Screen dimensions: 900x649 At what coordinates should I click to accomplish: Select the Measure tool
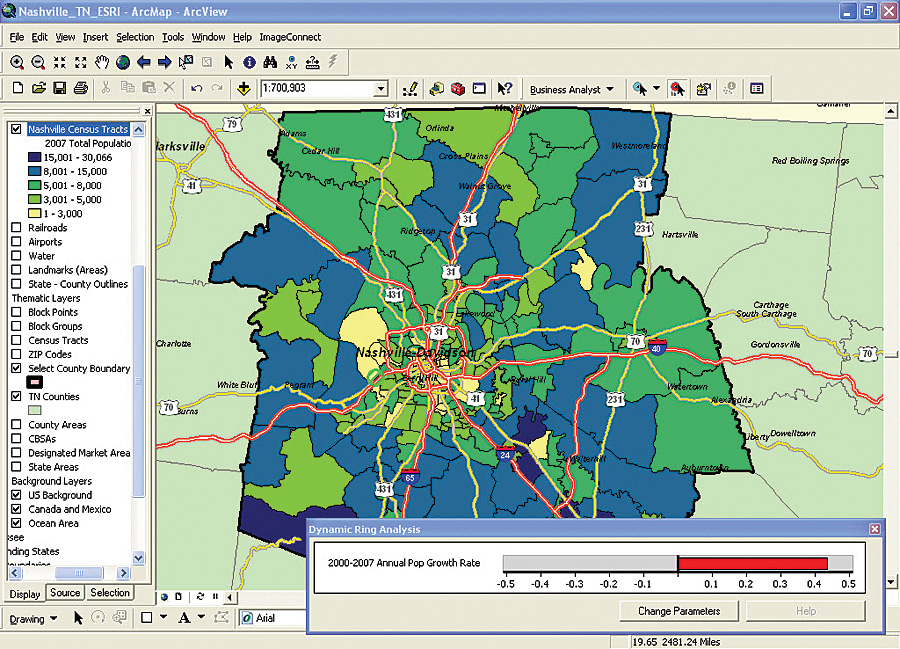312,62
